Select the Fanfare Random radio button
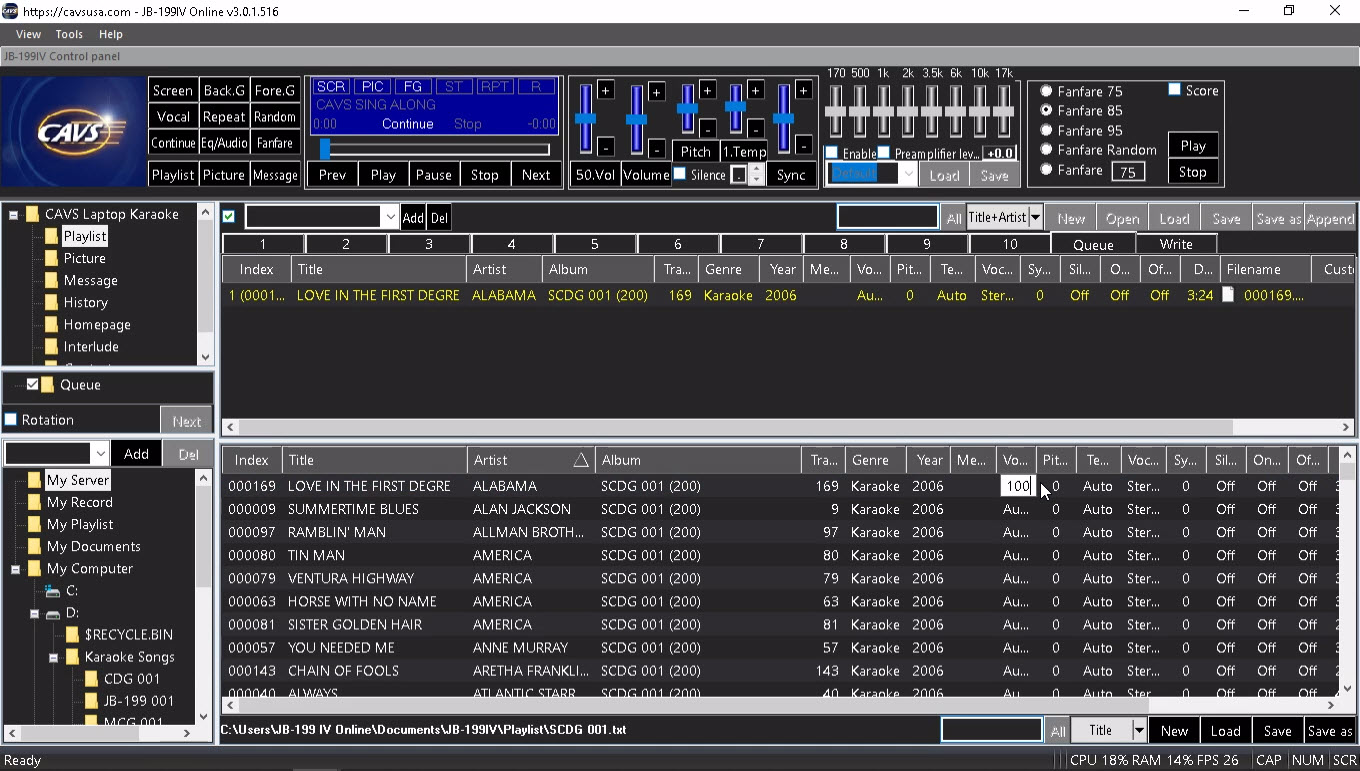Viewport: 1360px width, 771px height. (x=1046, y=149)
